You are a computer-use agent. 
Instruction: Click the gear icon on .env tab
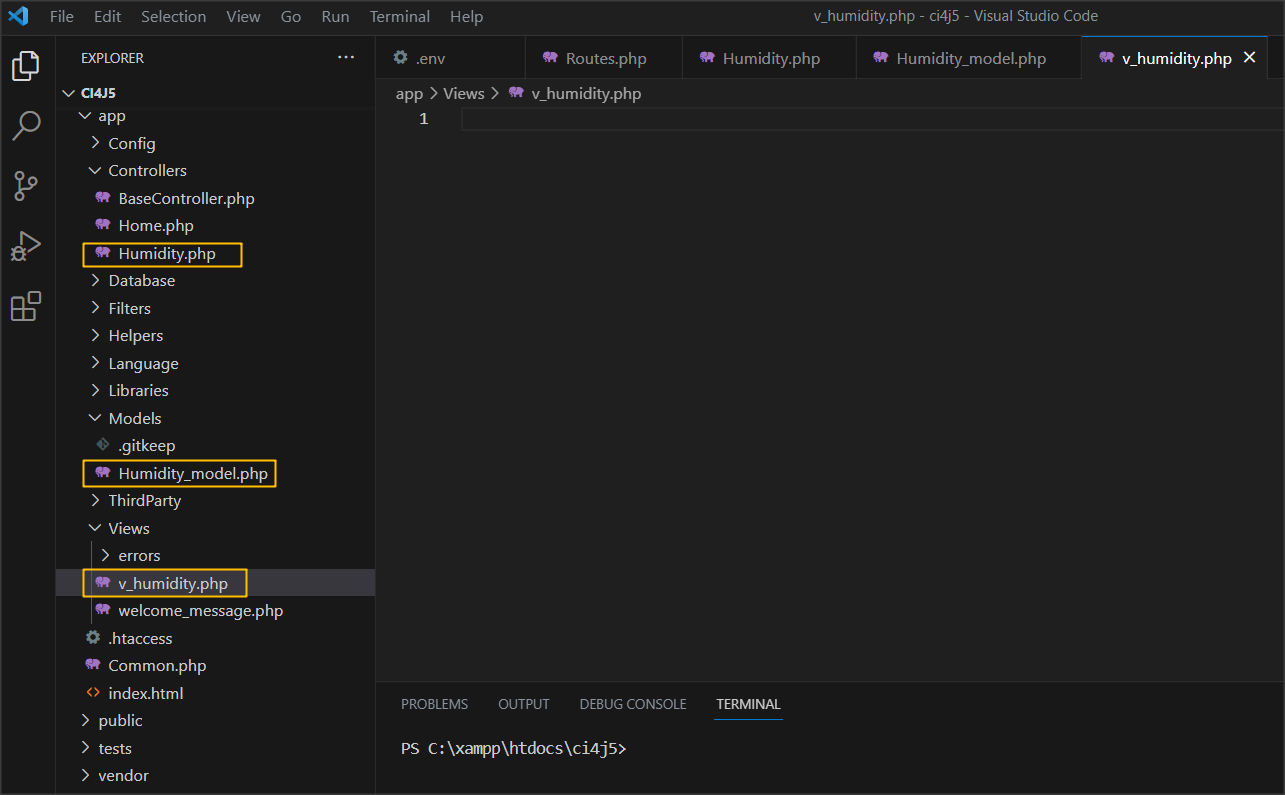(x=401, y=58)
